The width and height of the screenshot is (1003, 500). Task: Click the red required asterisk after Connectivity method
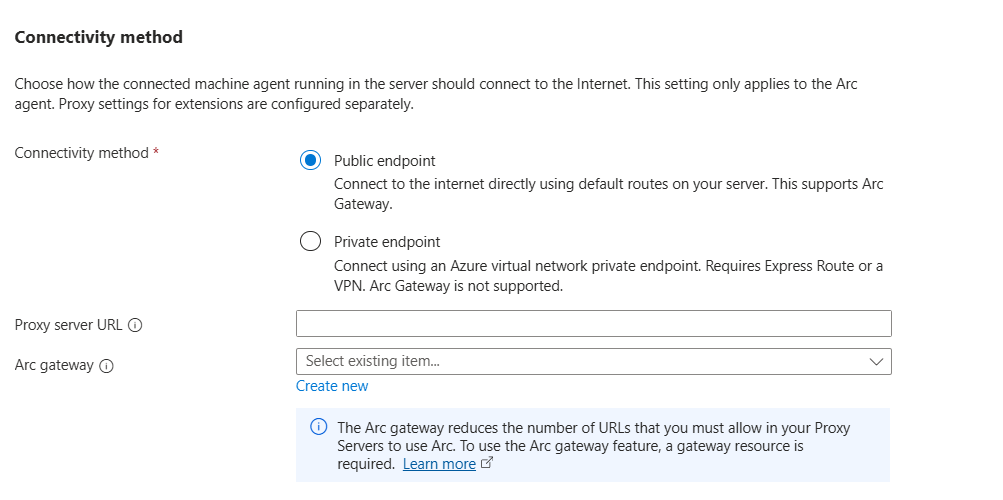tap(156, 153)
